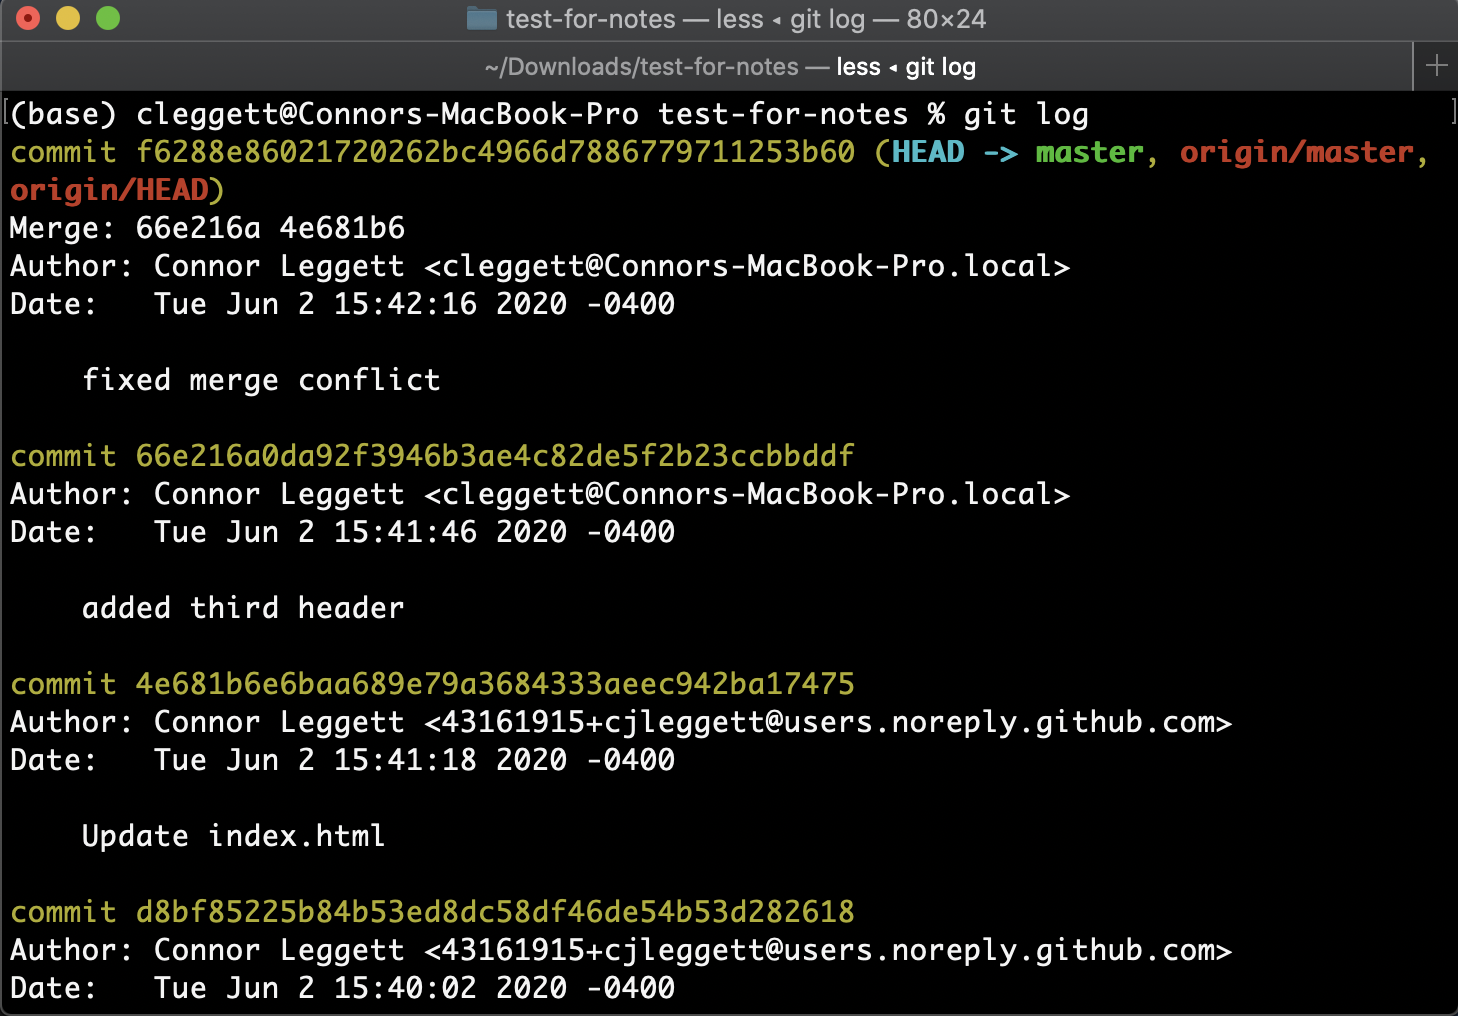Click the commit hash f6288e8602
Screen dimensions: 1458x1016
(x=494, y=152)
